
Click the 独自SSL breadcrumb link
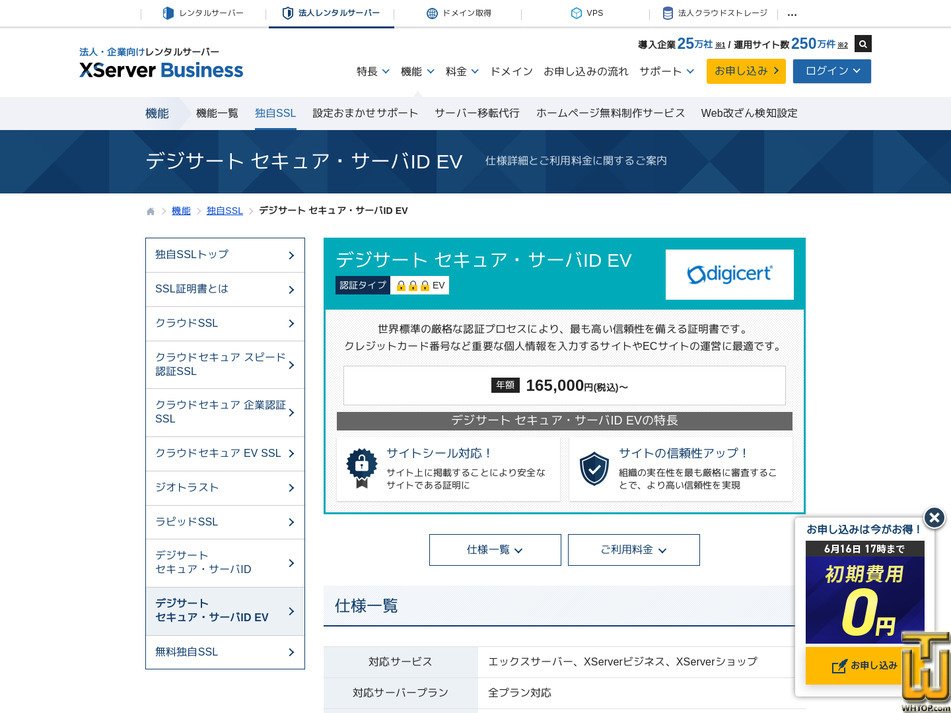[224, 211]
